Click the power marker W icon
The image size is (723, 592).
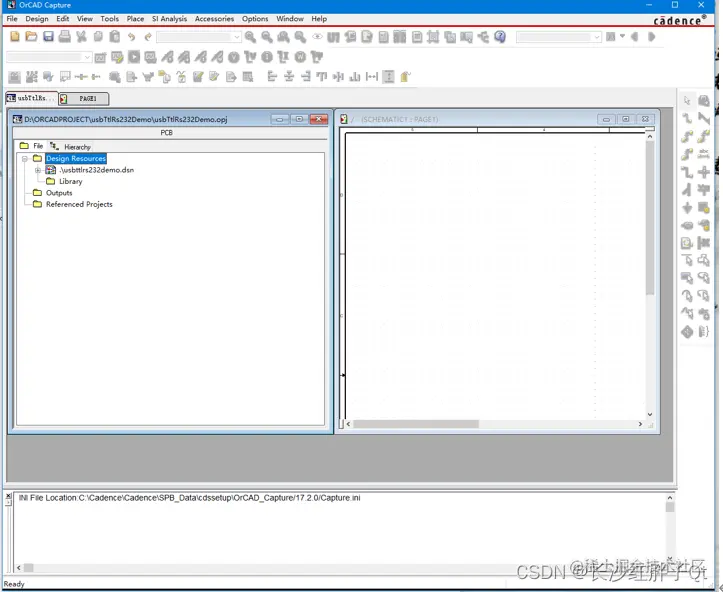(x=300, y=57)
